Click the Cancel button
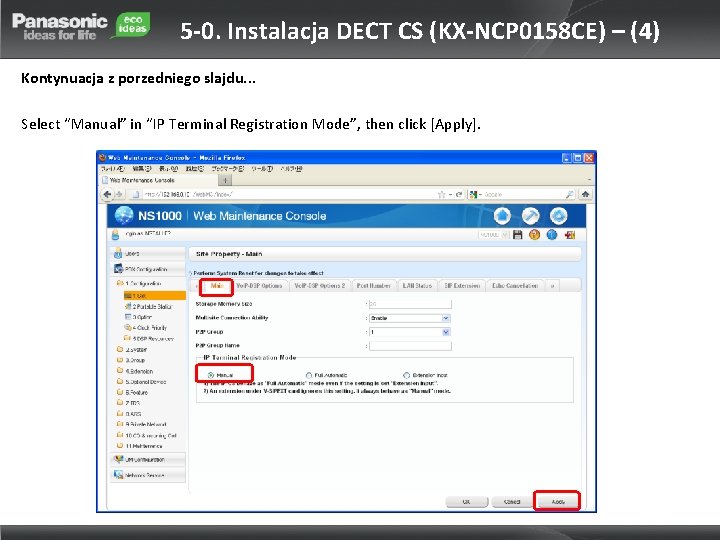Image resolution: width=720 pixels, height=540 pixels. (512, 501)
